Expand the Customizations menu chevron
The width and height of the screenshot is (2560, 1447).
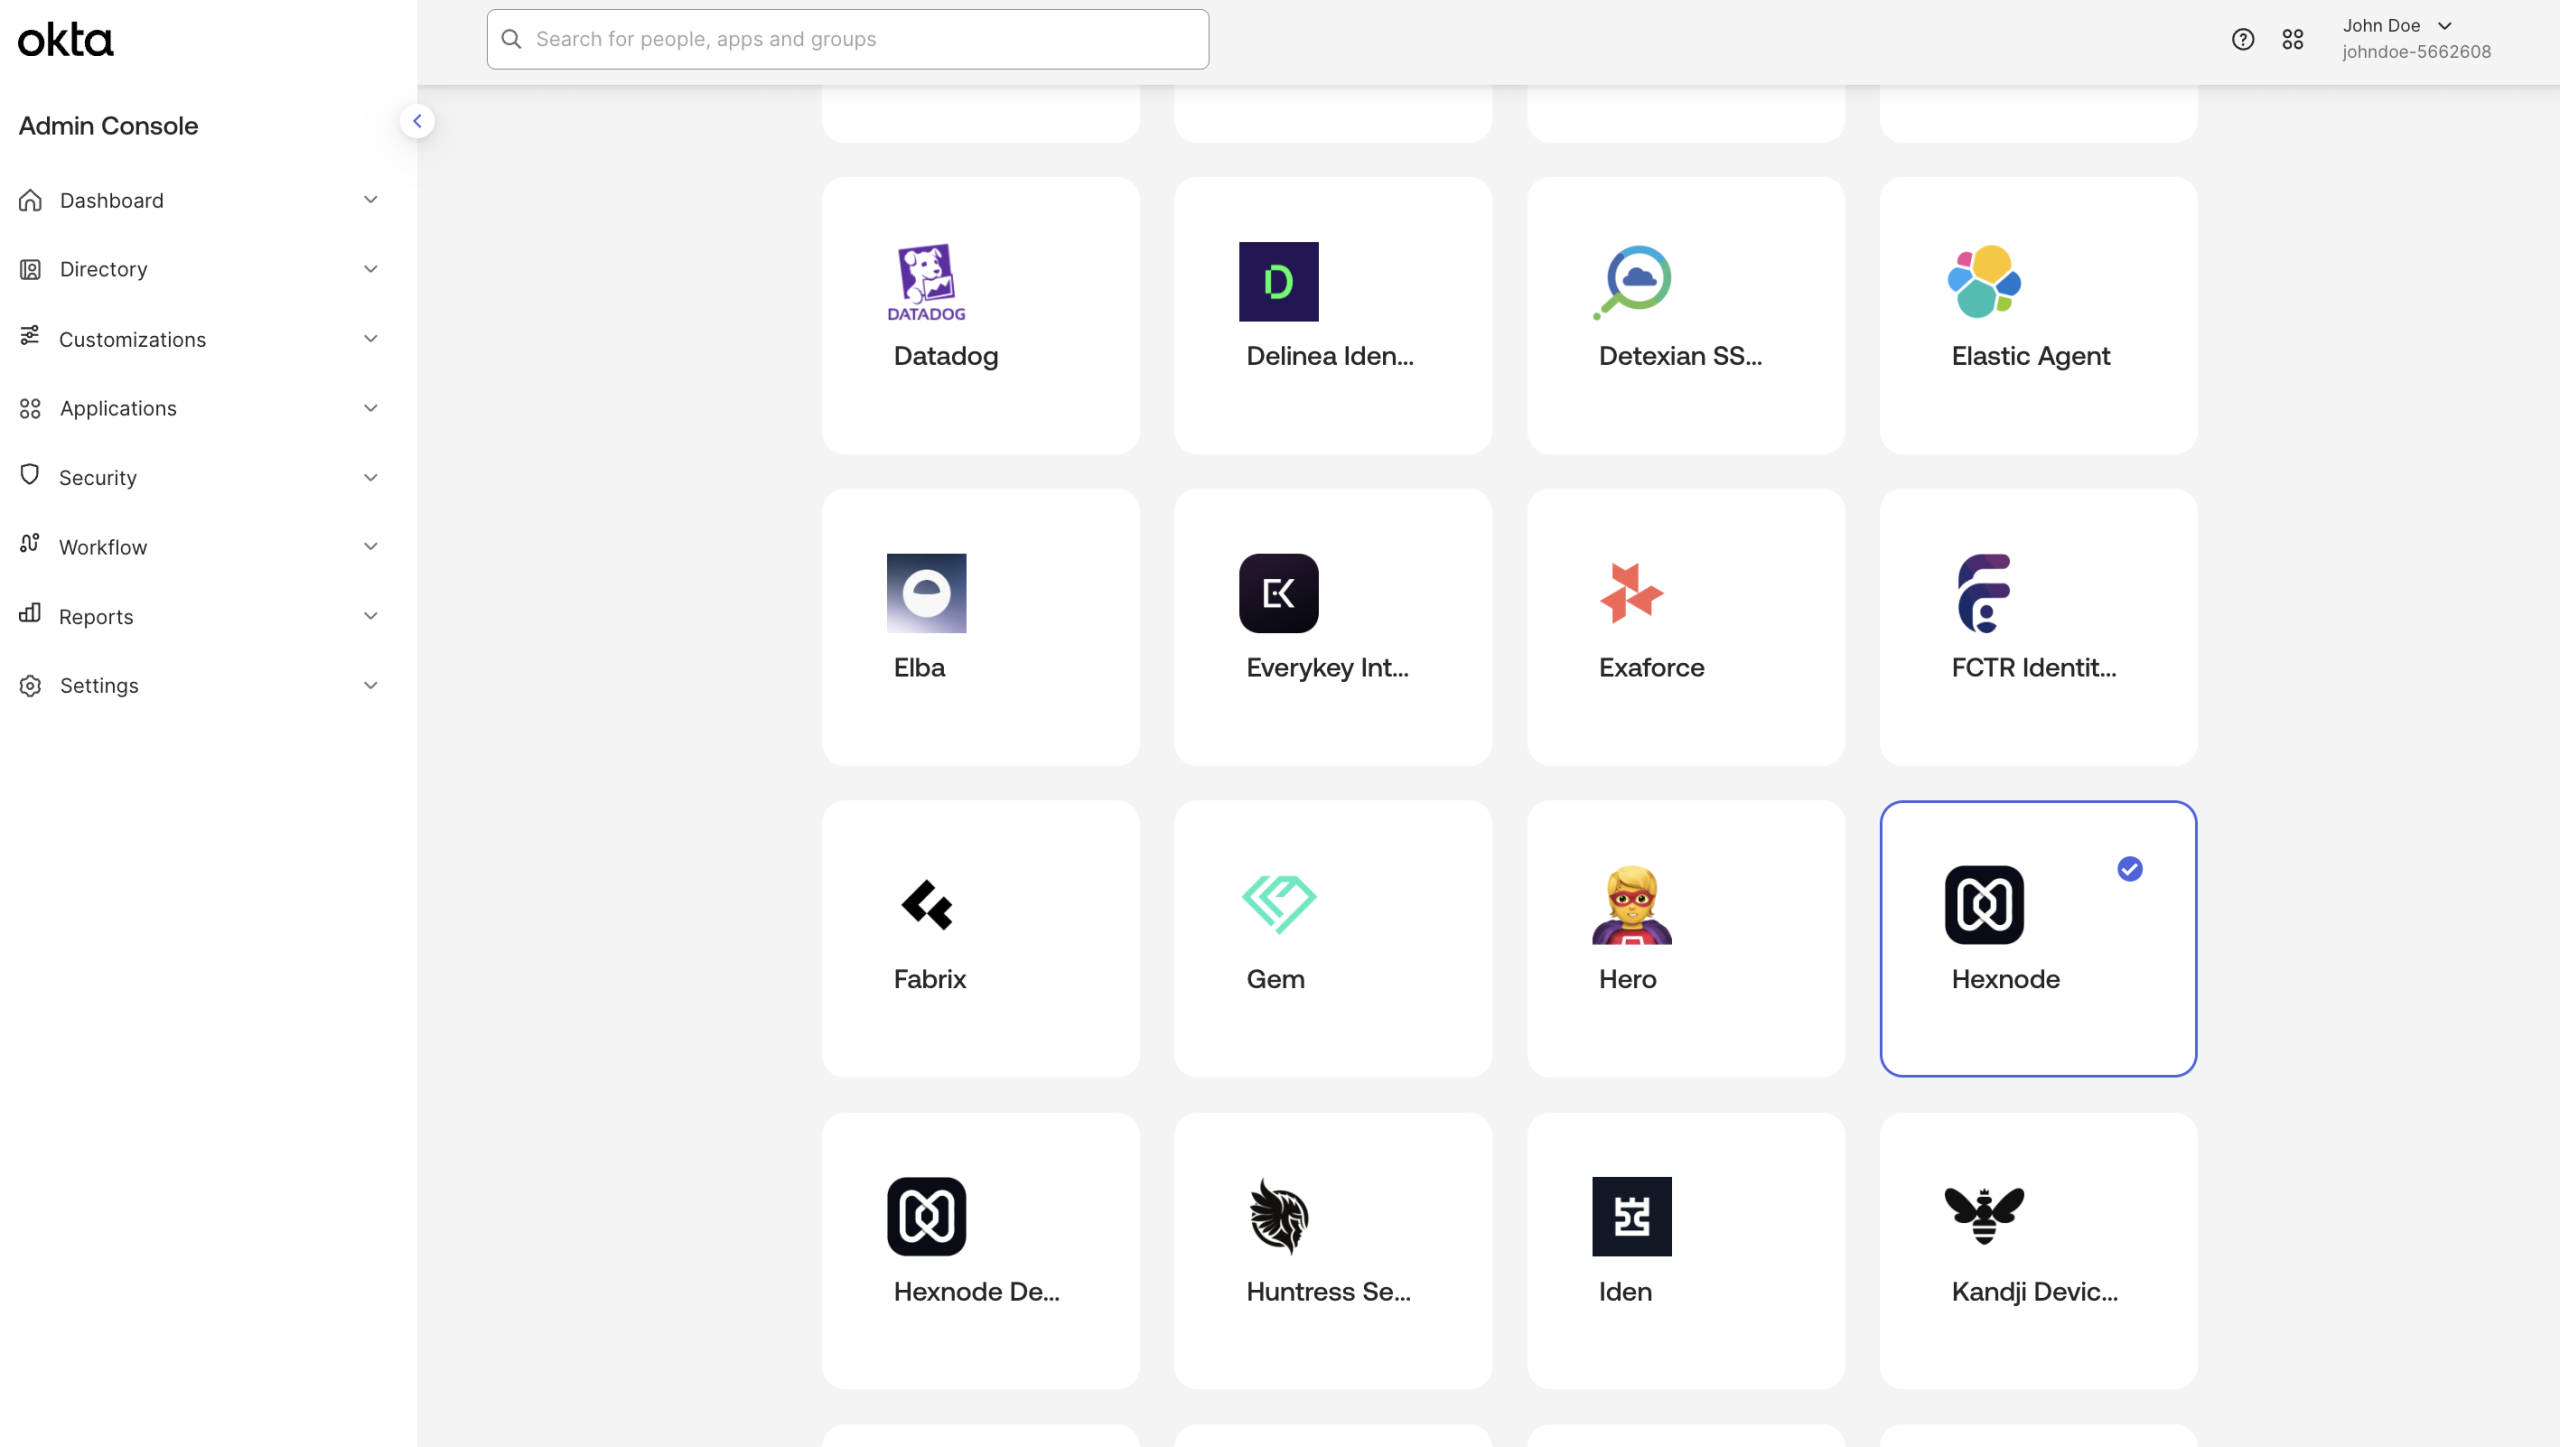pyautogui.click(x=371, y=338)
